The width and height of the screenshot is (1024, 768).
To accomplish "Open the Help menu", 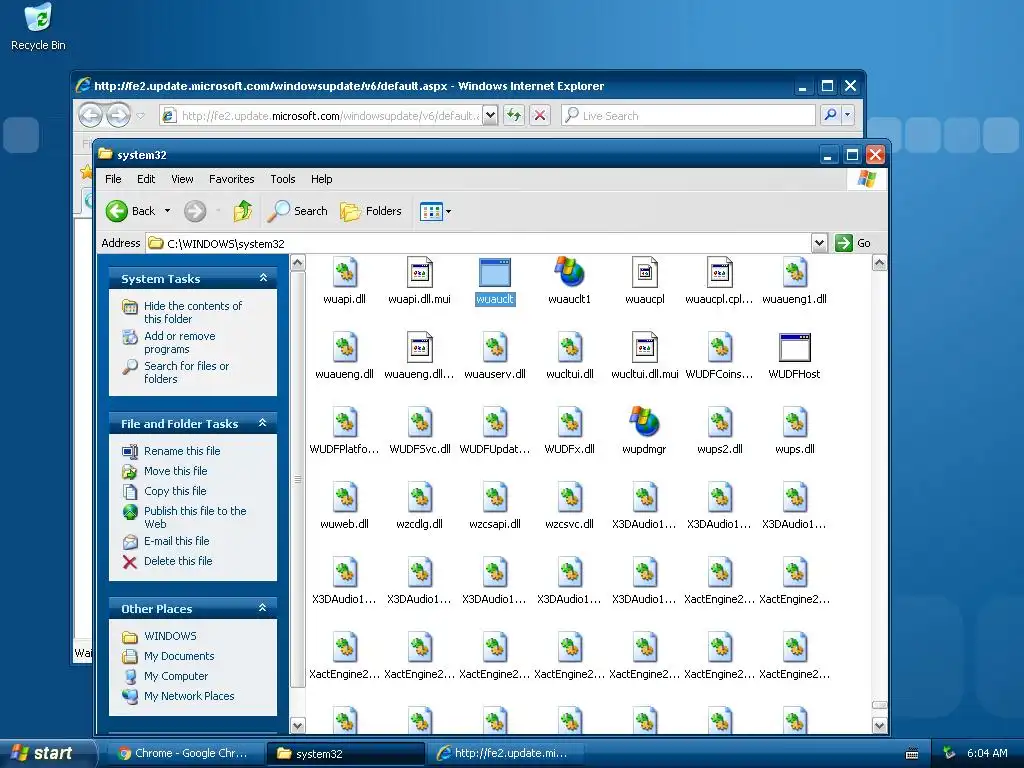I will (x=321, y=179).
